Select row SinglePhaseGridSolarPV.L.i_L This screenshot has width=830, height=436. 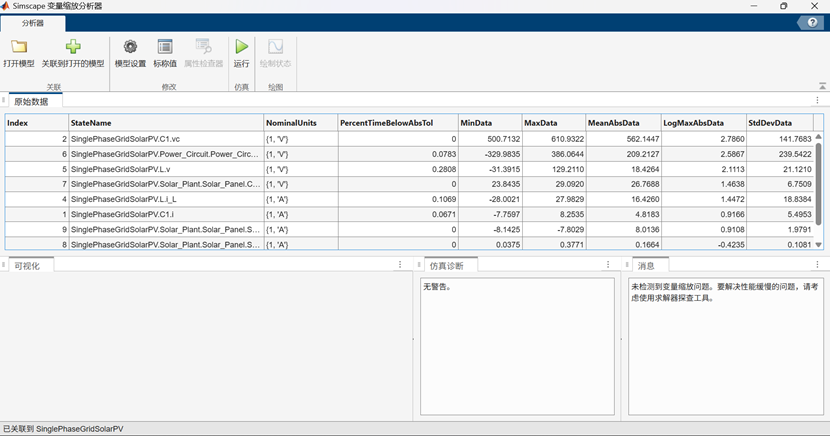point(409,199)
